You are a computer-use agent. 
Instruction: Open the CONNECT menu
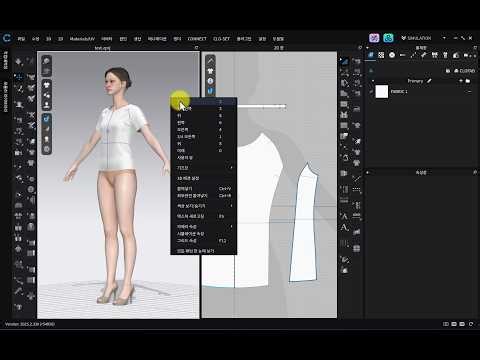[197, 39]
